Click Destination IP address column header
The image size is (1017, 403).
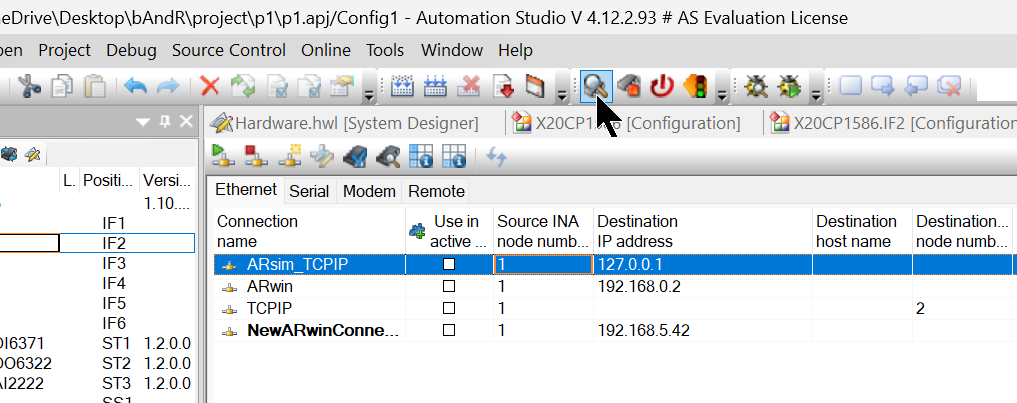pos(702,231)
